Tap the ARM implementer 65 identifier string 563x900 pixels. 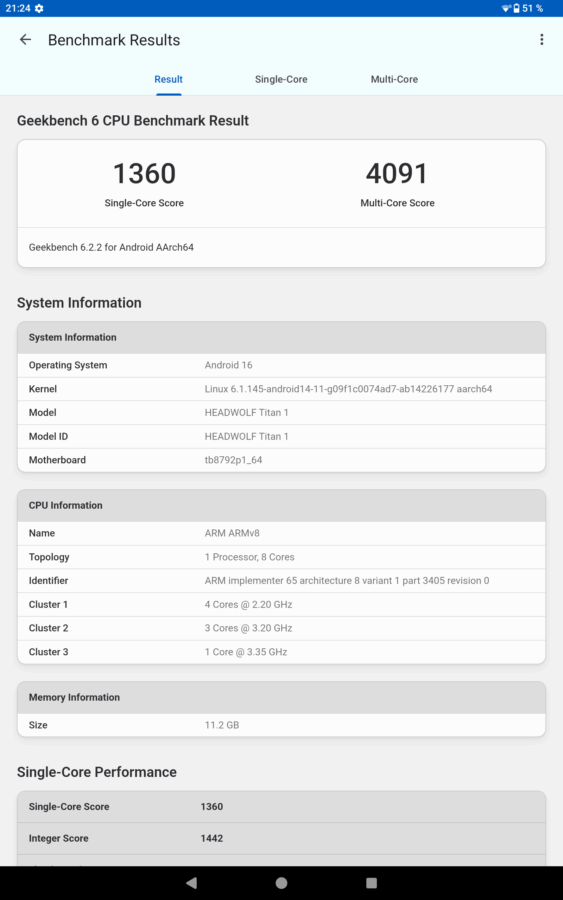pyautogui.click(x=347, y=580)
